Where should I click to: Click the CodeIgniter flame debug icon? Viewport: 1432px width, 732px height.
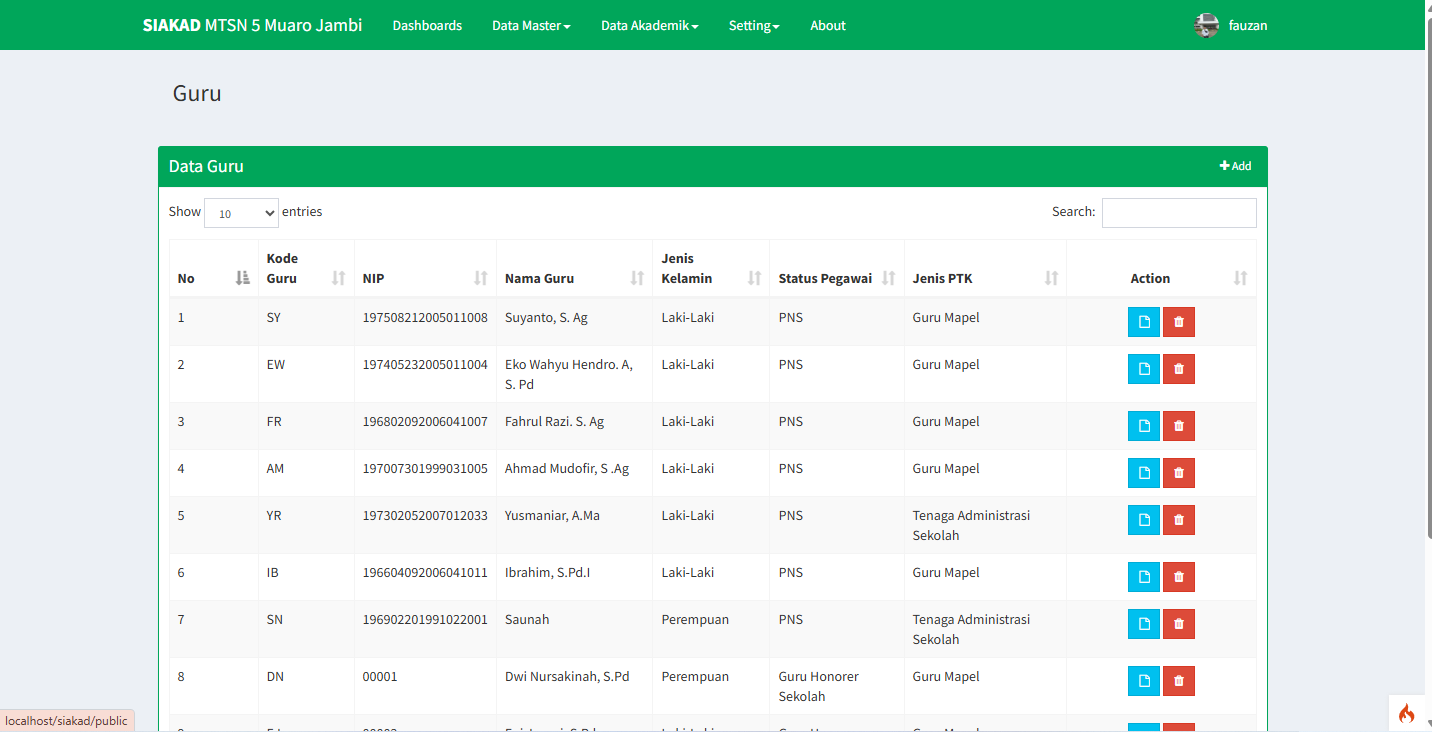1407,713
